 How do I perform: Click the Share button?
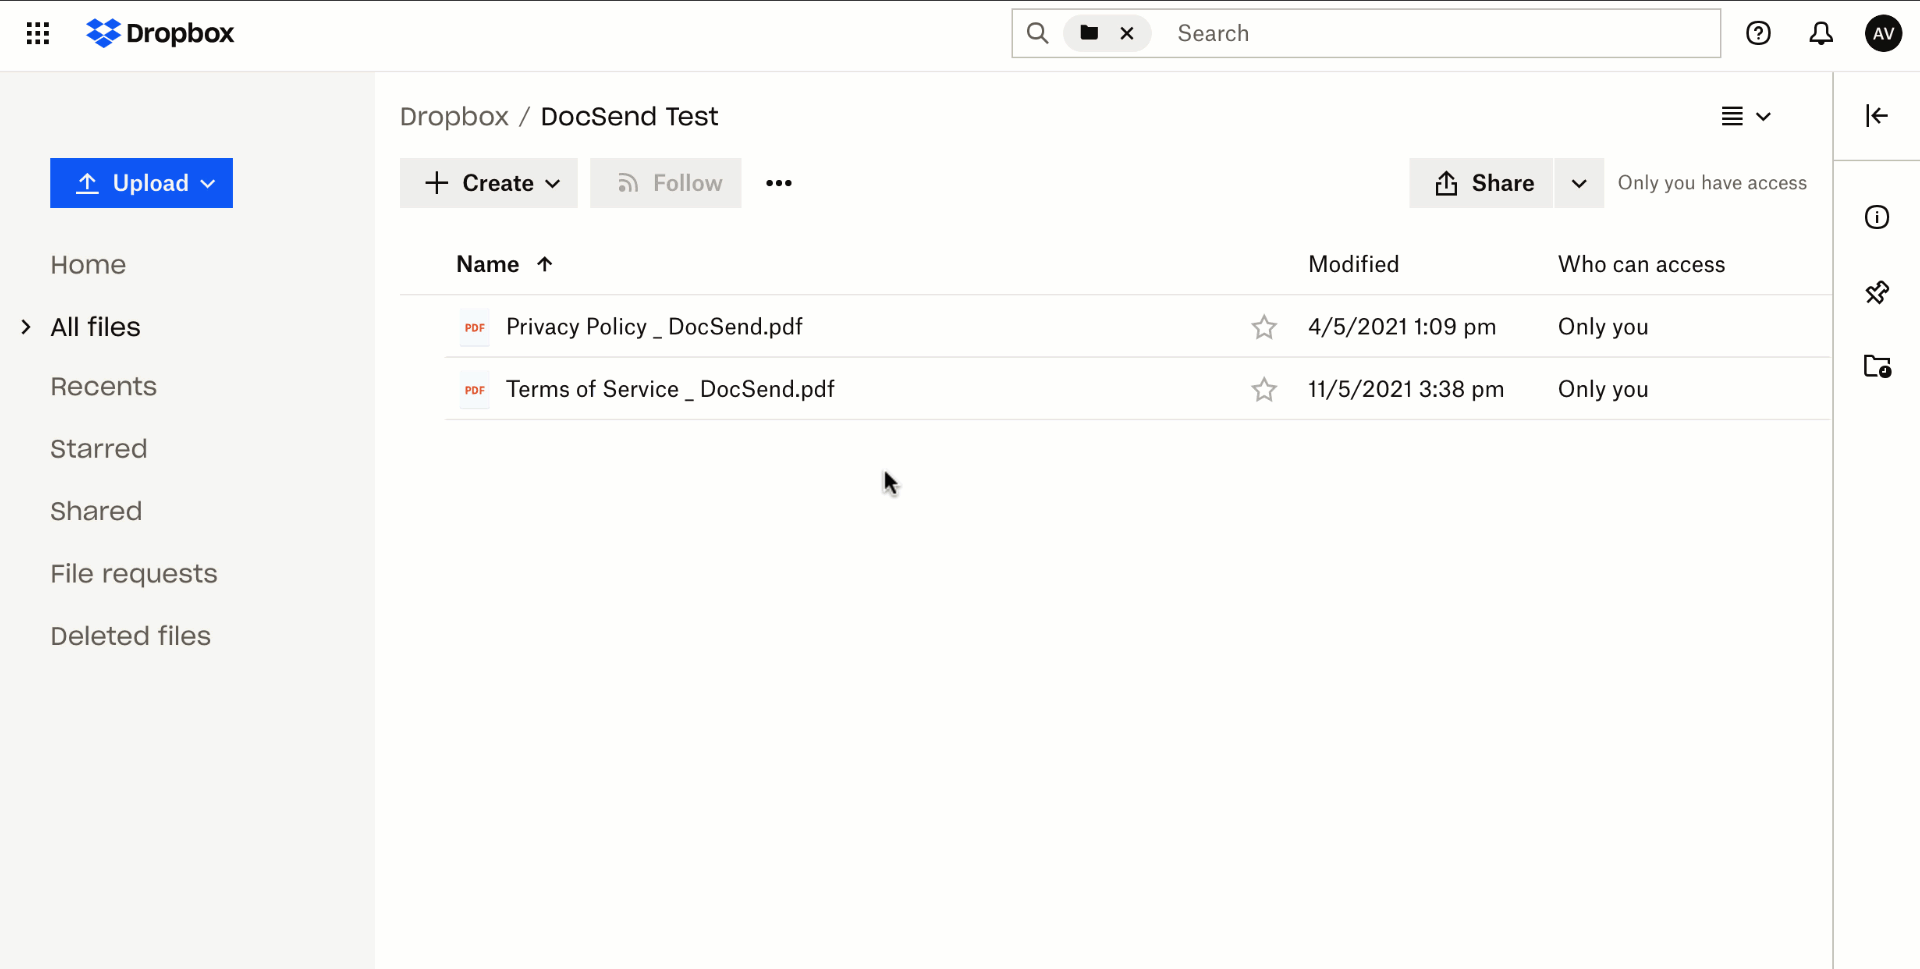click(x=1482, y=183)
